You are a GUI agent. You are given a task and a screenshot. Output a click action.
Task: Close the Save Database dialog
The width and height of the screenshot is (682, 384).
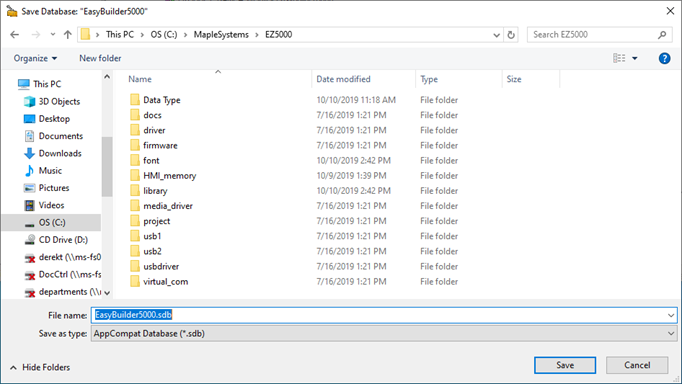pos(670,11)
